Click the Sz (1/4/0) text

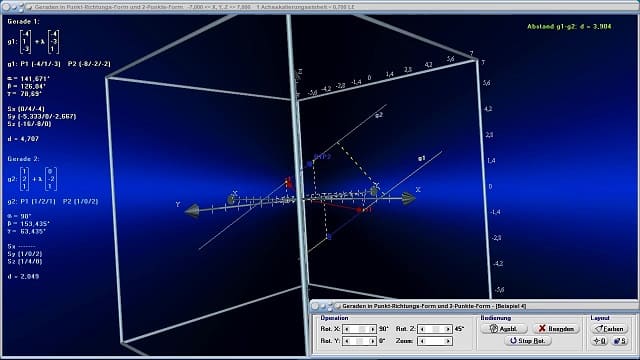(24, 261)
